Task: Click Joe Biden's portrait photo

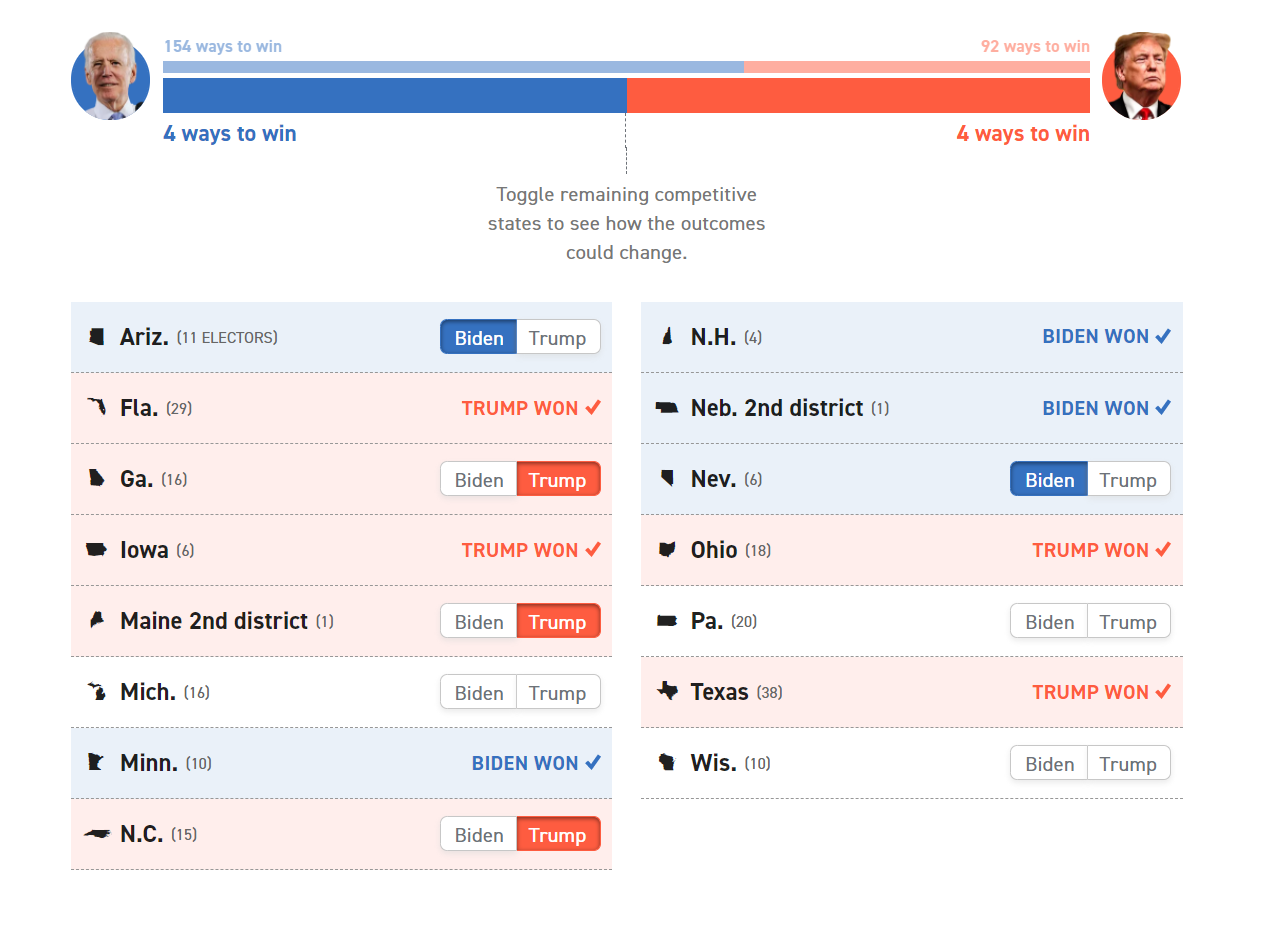Action: coord(110,77)
